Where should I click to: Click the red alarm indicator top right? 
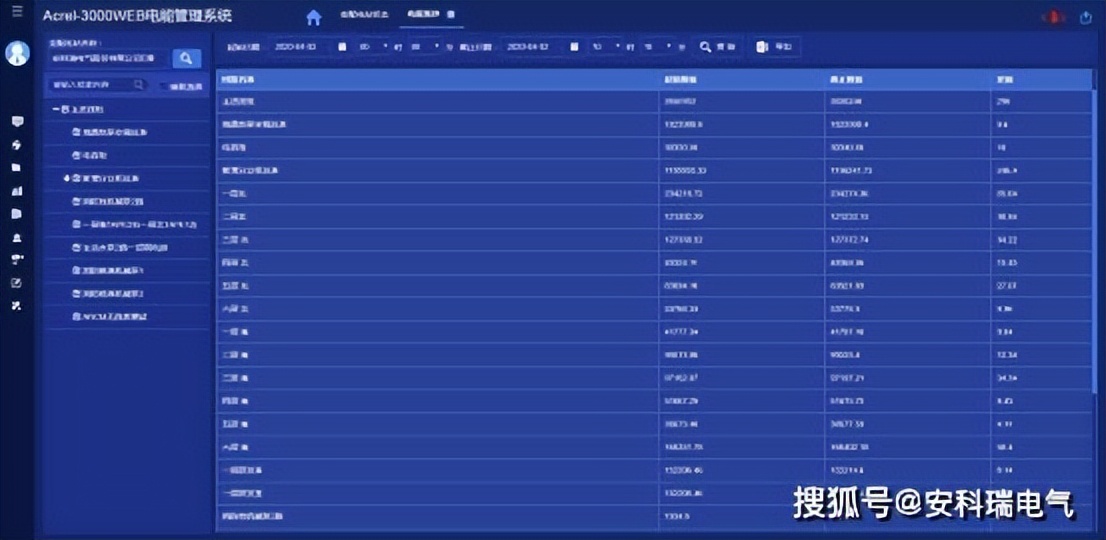click(x=1054, y=18)
